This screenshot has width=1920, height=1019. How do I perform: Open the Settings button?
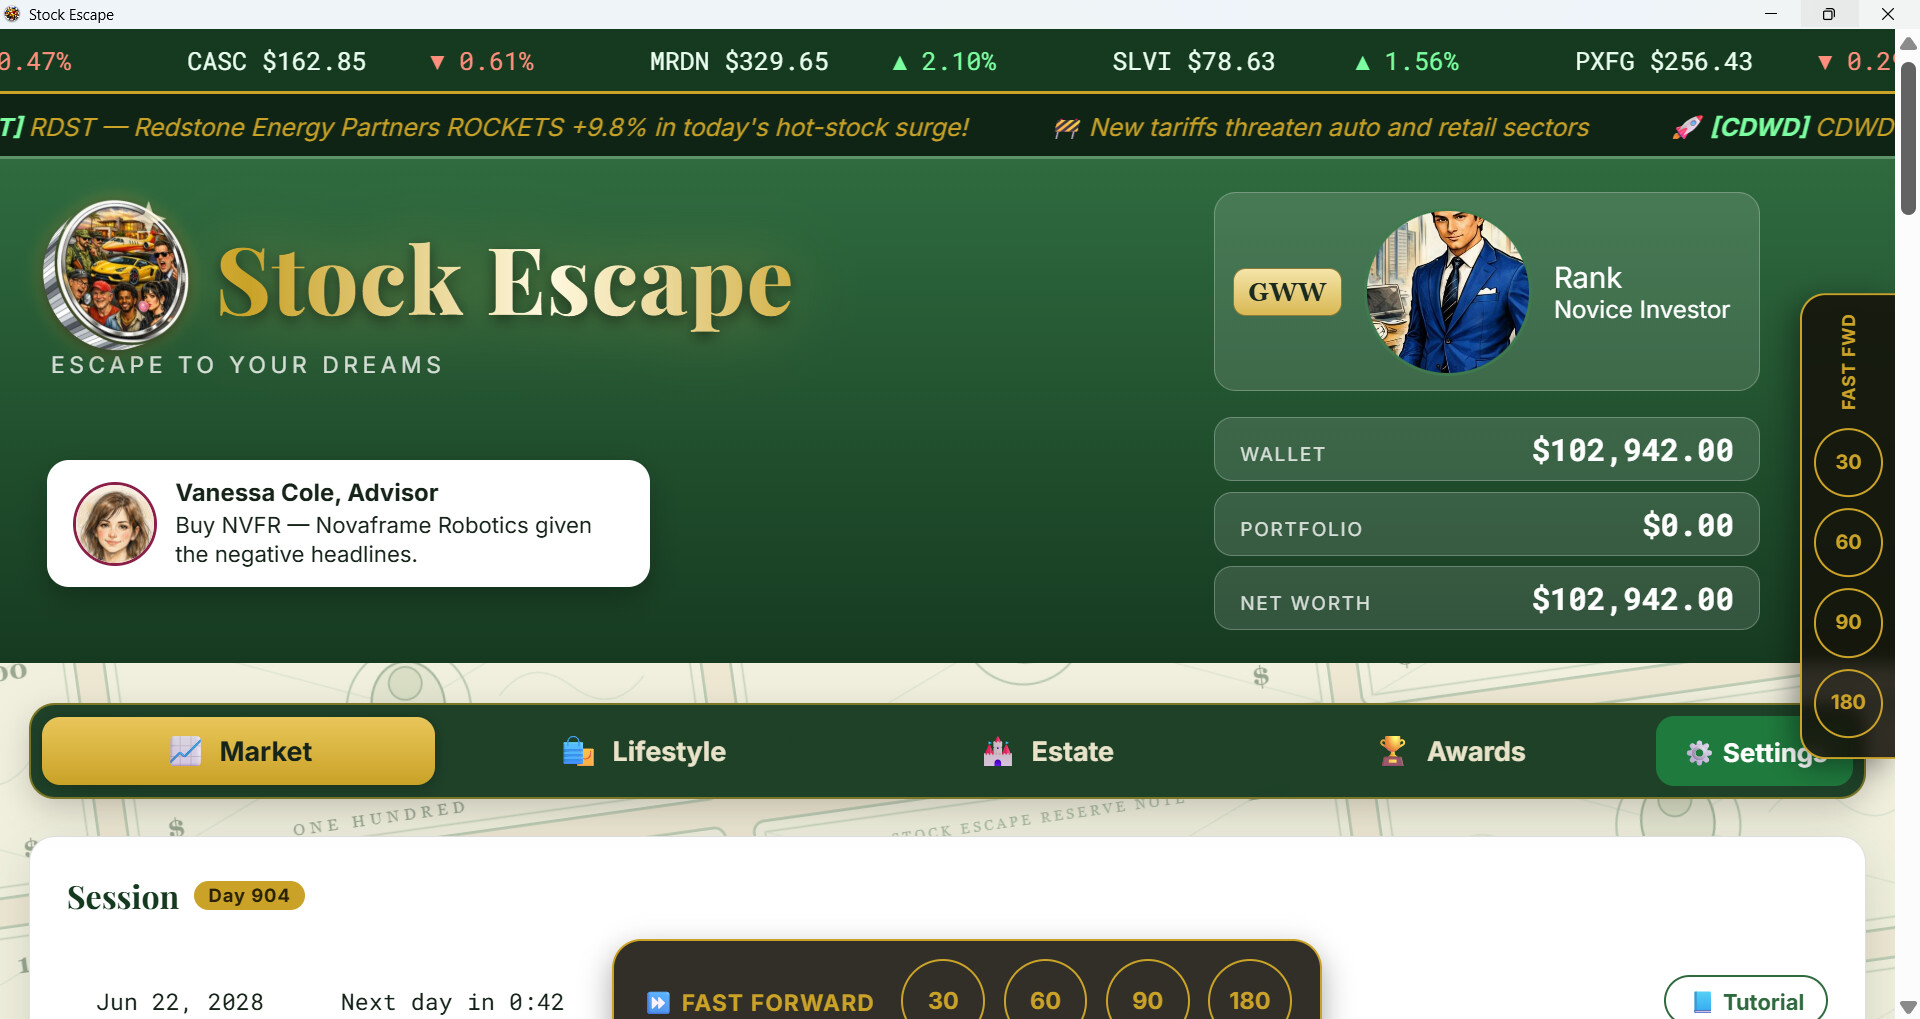point(1754,752)
